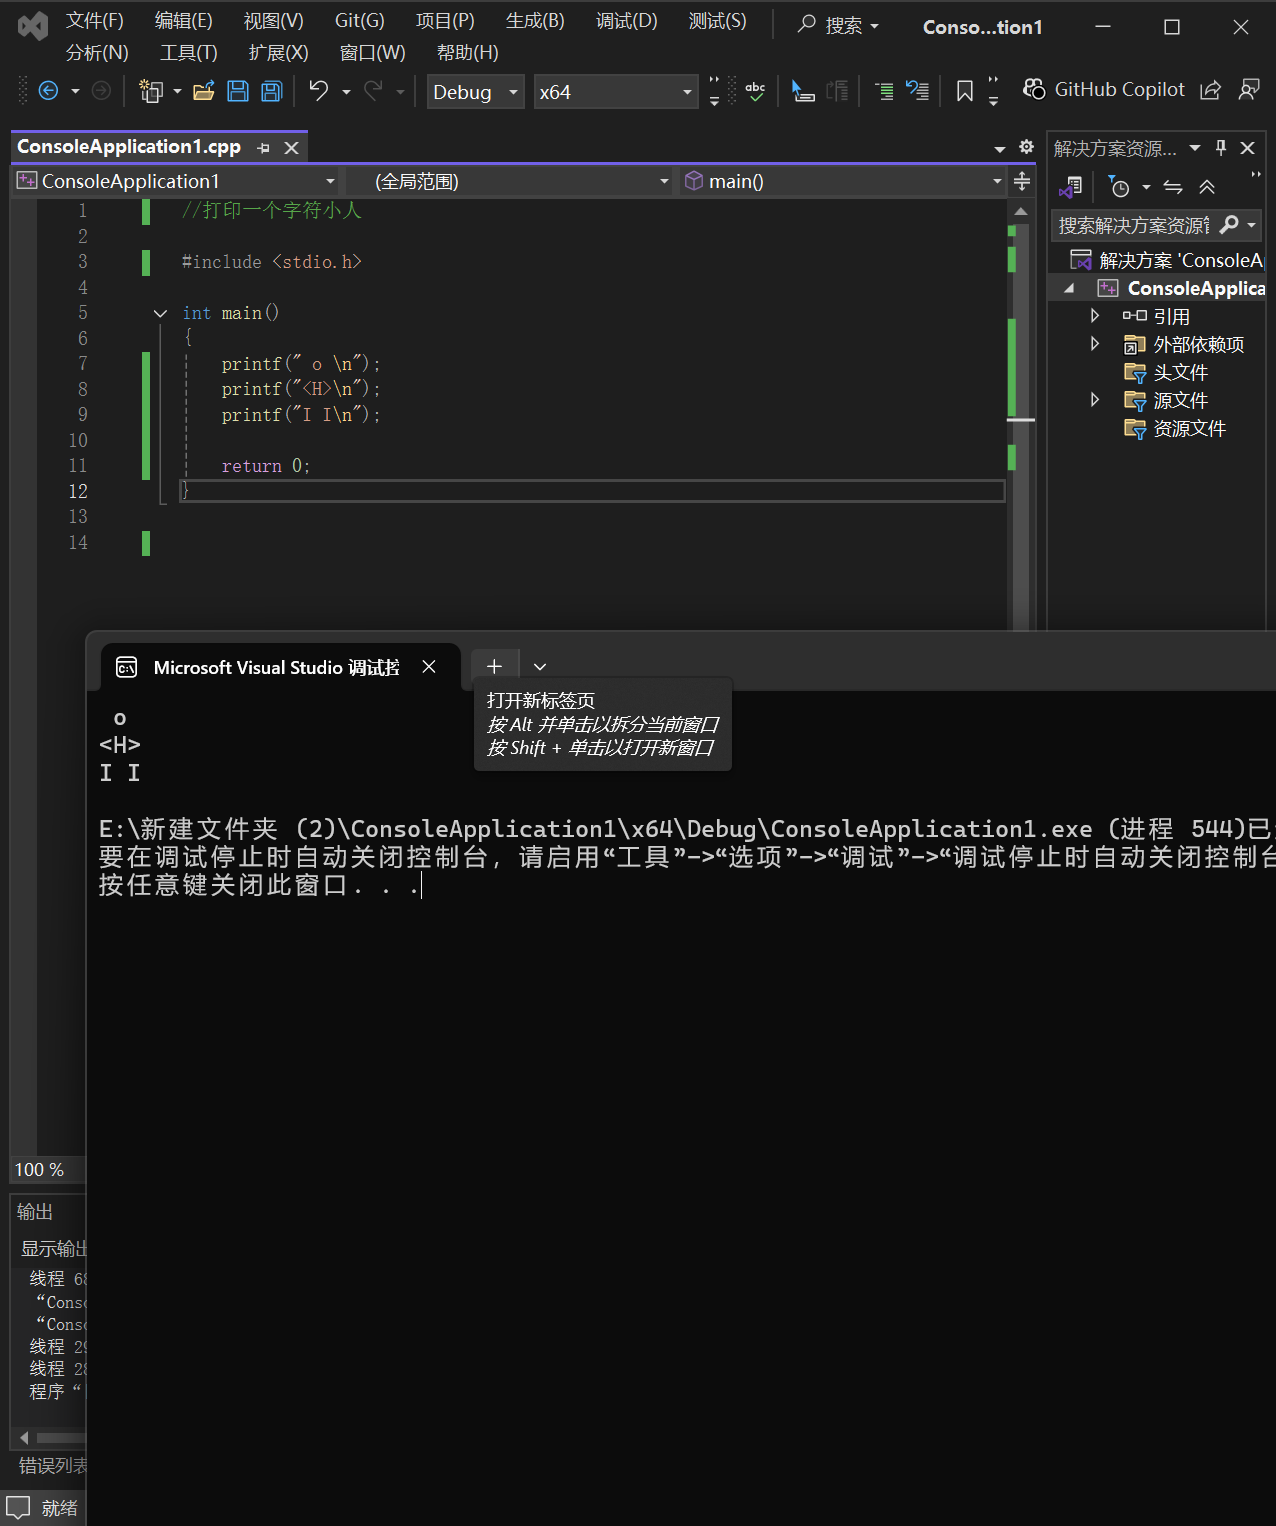1276x1526 pixels.
Task: Click the sync with active document icon
Action: point(1173,187)
